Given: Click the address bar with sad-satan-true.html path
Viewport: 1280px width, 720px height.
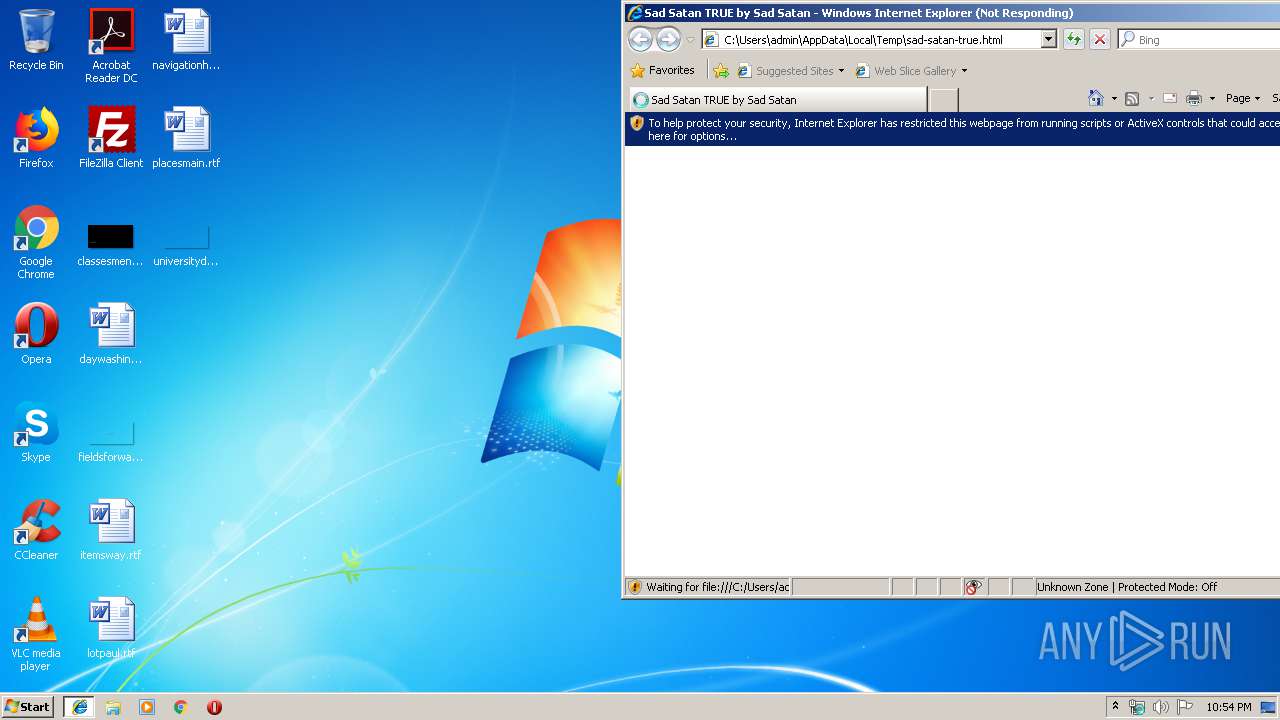Looking at the screenshot, I should point(871,40).
